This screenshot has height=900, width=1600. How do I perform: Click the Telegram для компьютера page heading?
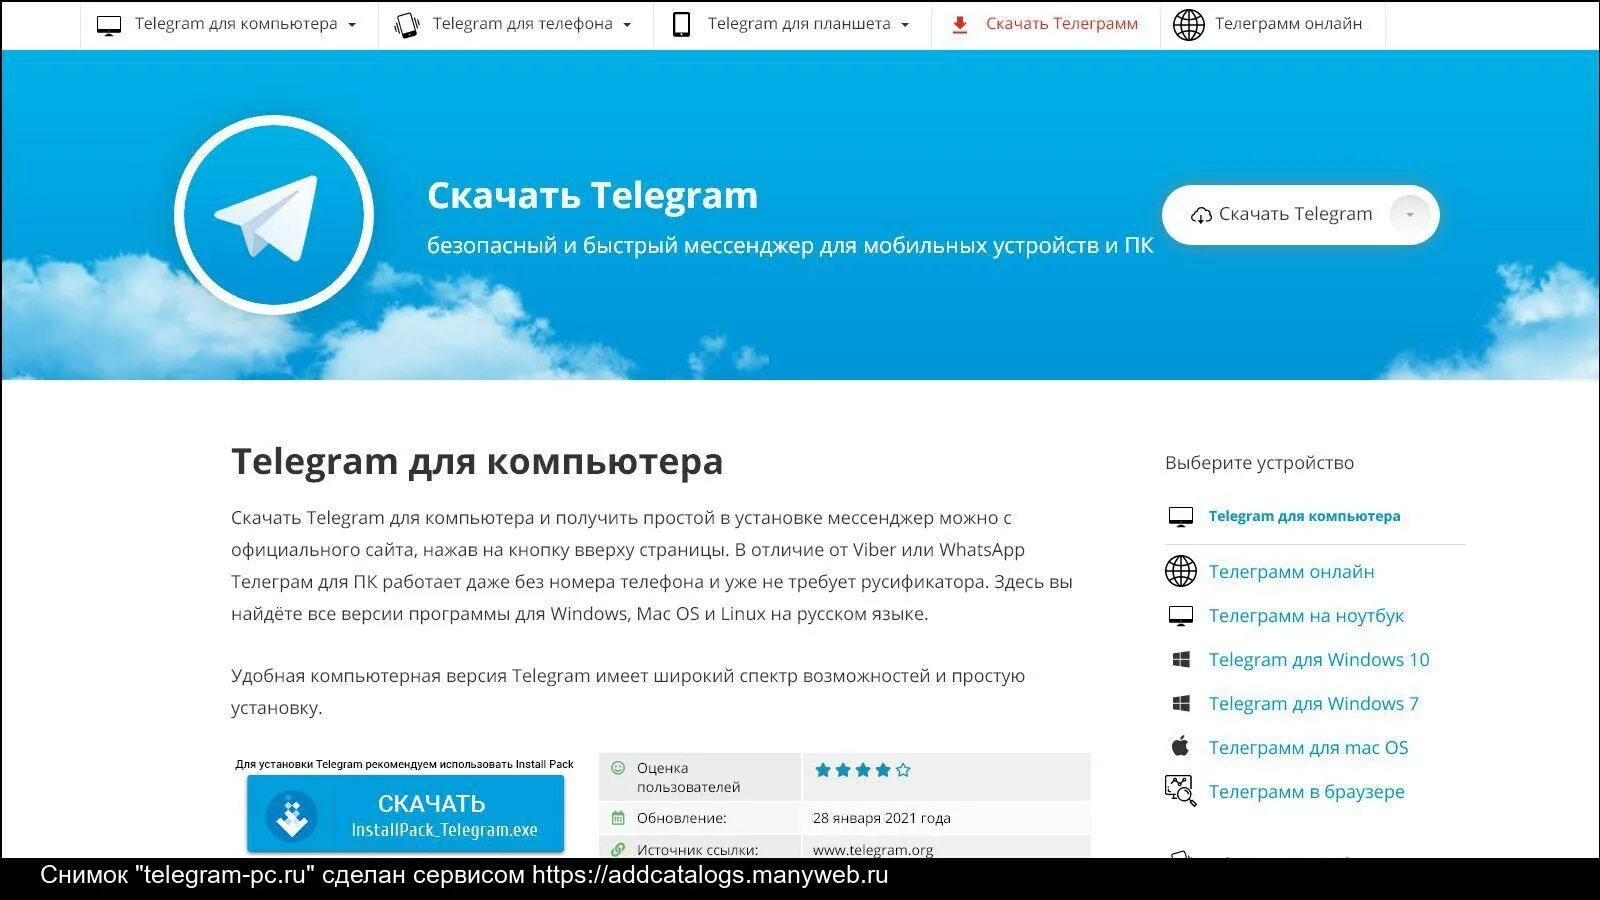(x=477, y=462)
